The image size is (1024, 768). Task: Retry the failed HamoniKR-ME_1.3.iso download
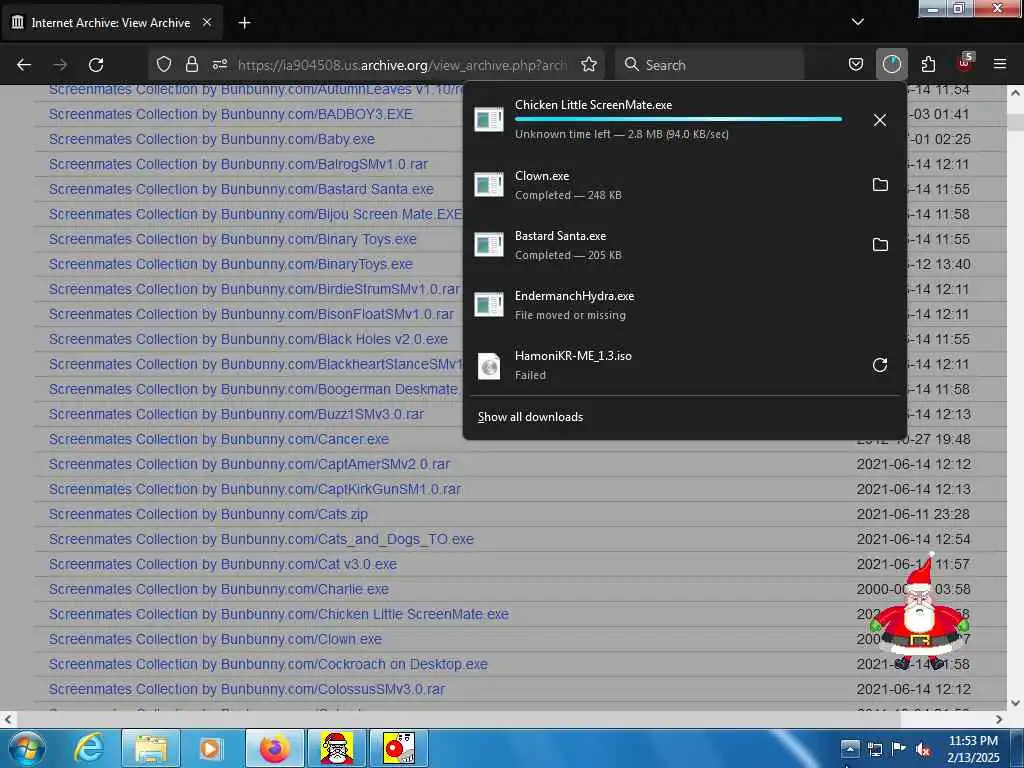[x=880, y=365]
